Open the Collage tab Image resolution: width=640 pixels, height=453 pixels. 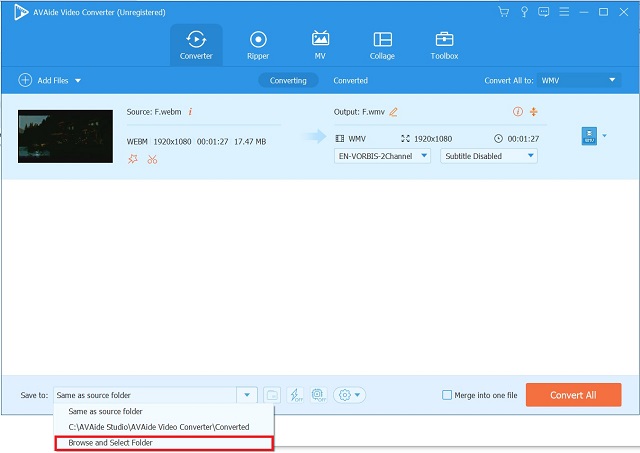pyautogui.click(x=382, y=45)
